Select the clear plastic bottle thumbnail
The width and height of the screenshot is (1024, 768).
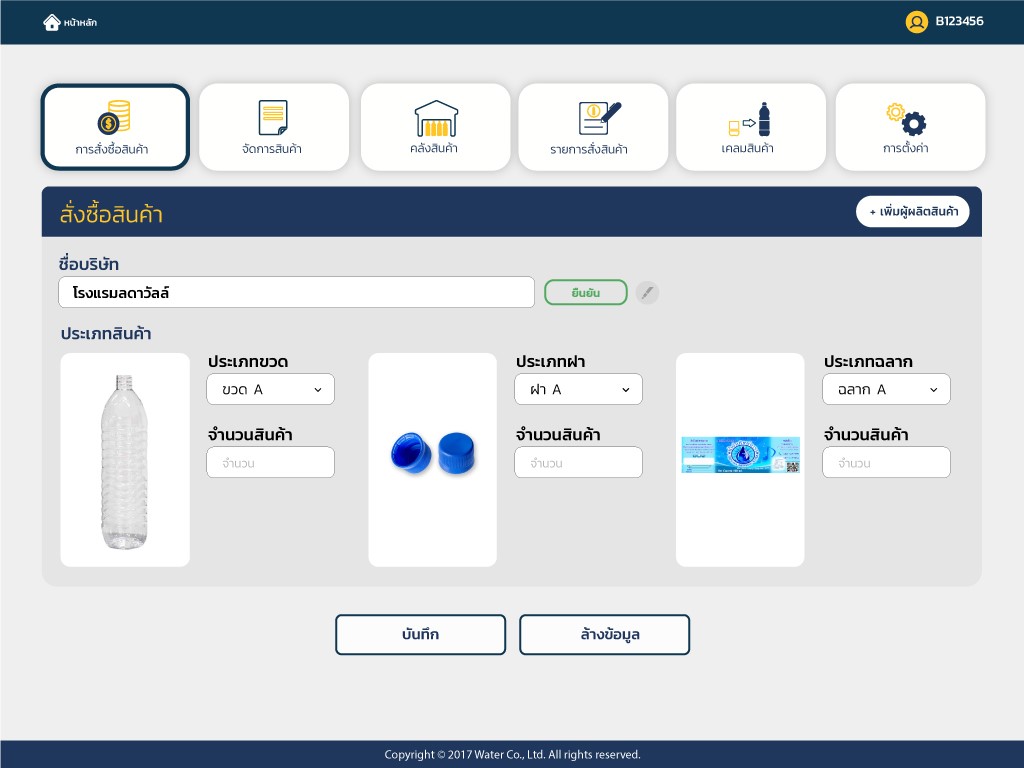125,460
